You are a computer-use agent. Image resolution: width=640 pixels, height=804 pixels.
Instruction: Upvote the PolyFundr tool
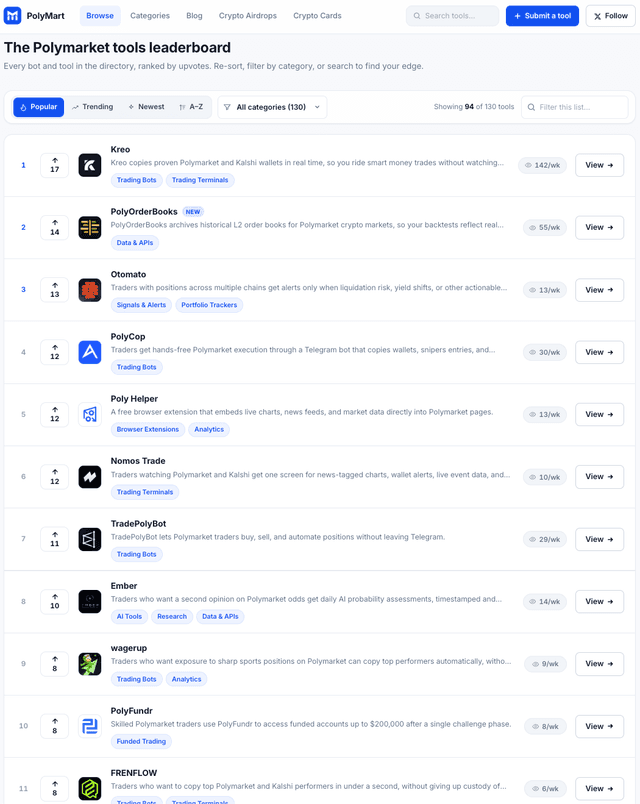(x=54, y=727)
